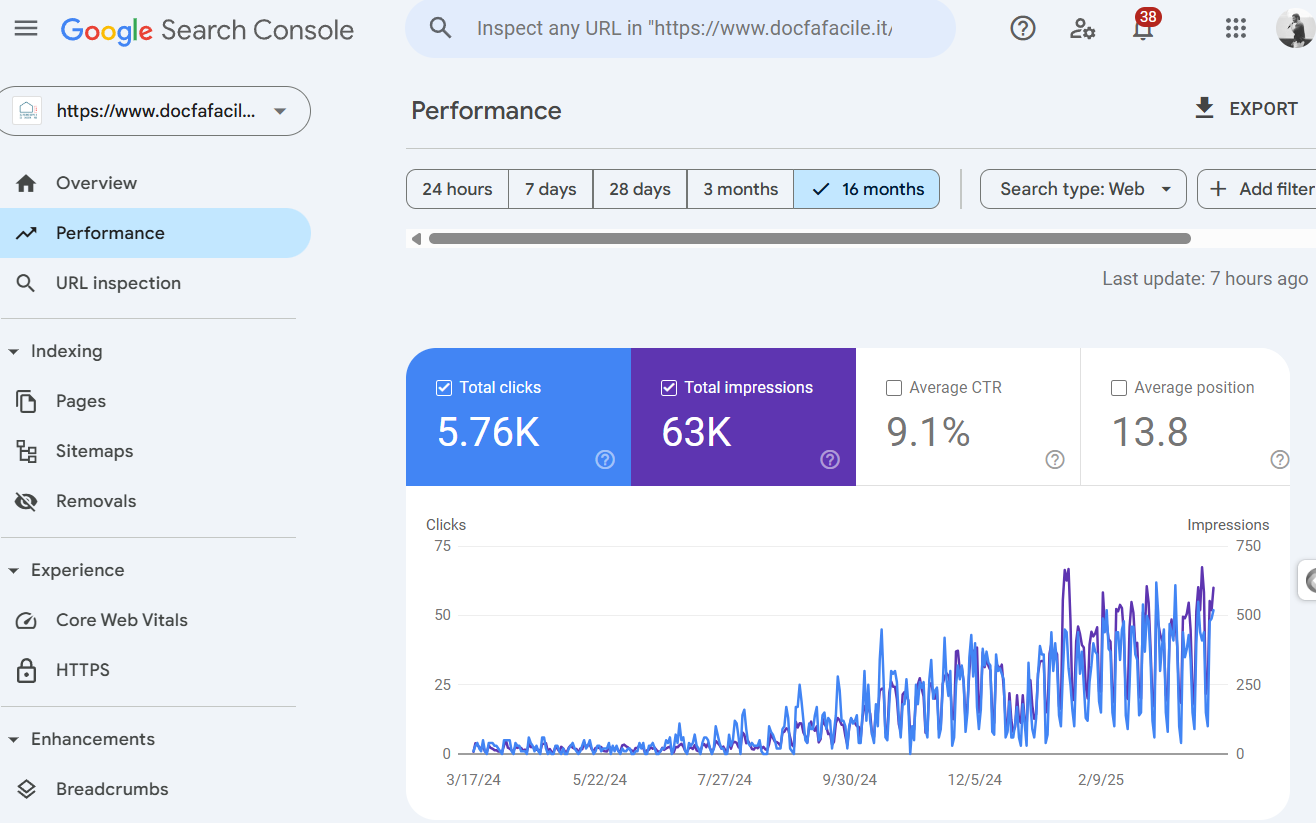
Task: Click the Average CTR help icon
Action: point(1055,460)
